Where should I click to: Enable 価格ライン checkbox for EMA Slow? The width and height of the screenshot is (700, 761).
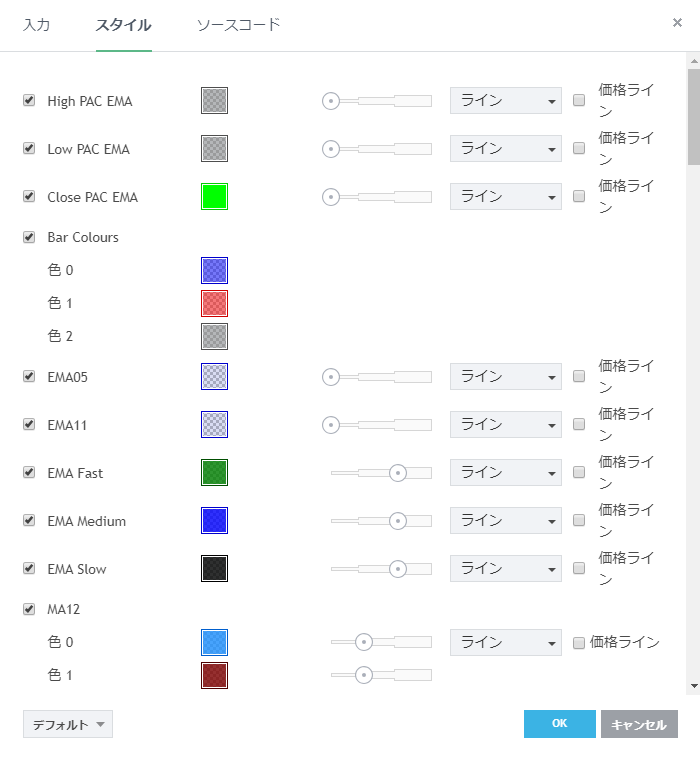point(579,568)
